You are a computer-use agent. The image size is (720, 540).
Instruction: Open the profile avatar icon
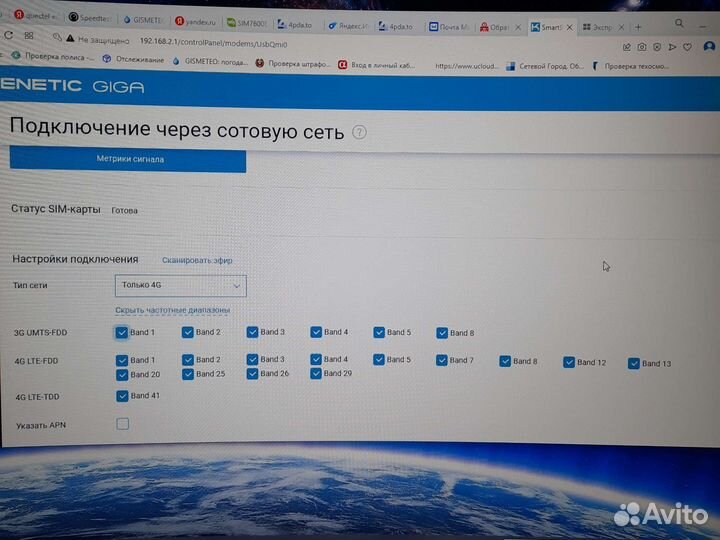pyautogui.click(x=709, y=46)
